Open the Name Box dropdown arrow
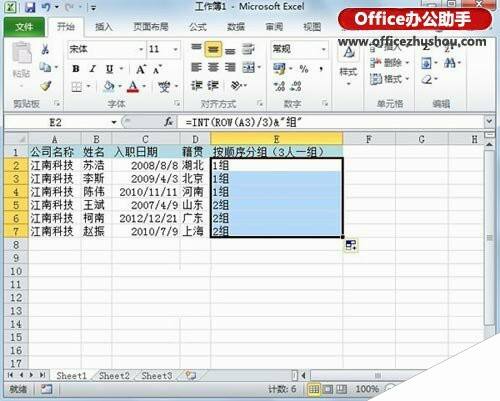 [x=114, y=122]
